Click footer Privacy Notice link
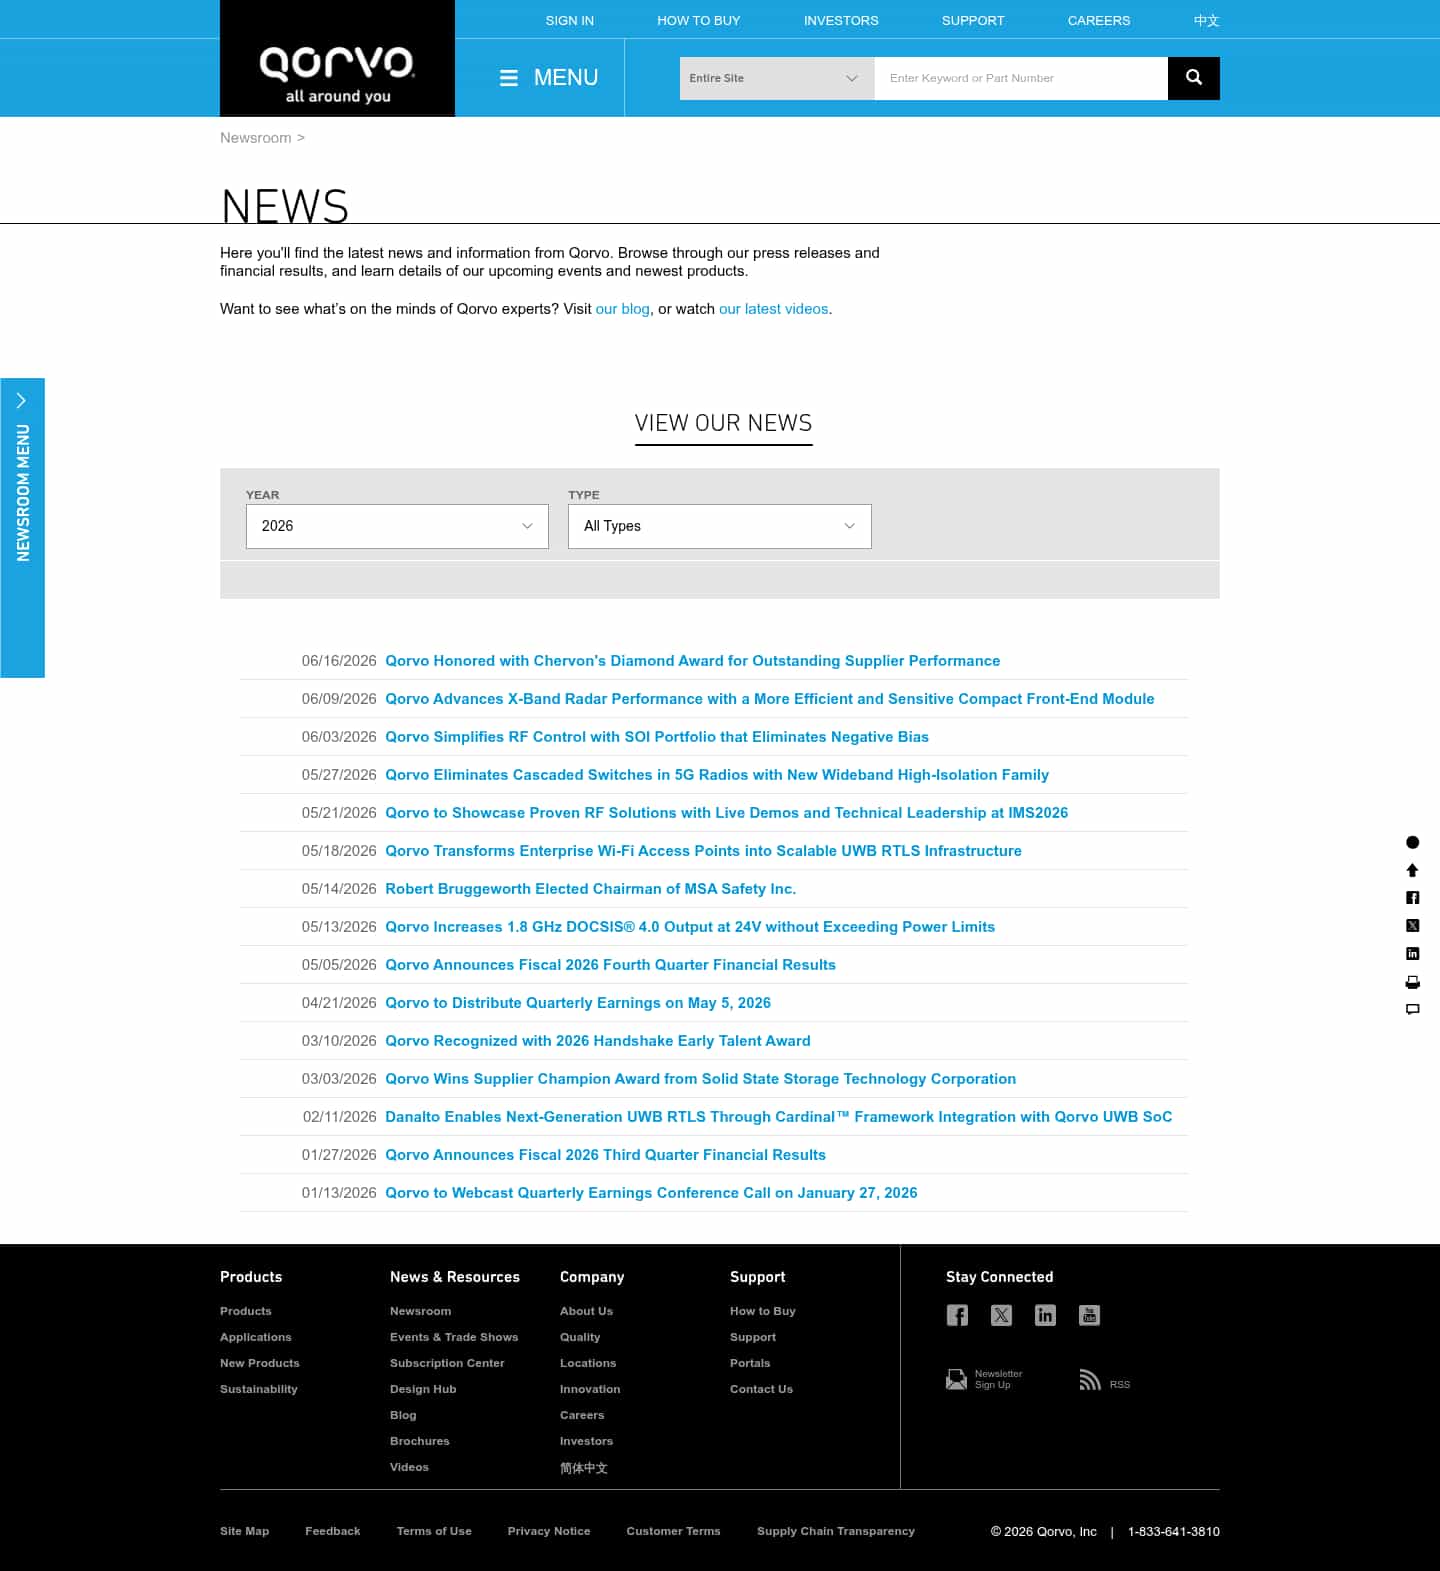1440x1571 pixels. 549,1531
